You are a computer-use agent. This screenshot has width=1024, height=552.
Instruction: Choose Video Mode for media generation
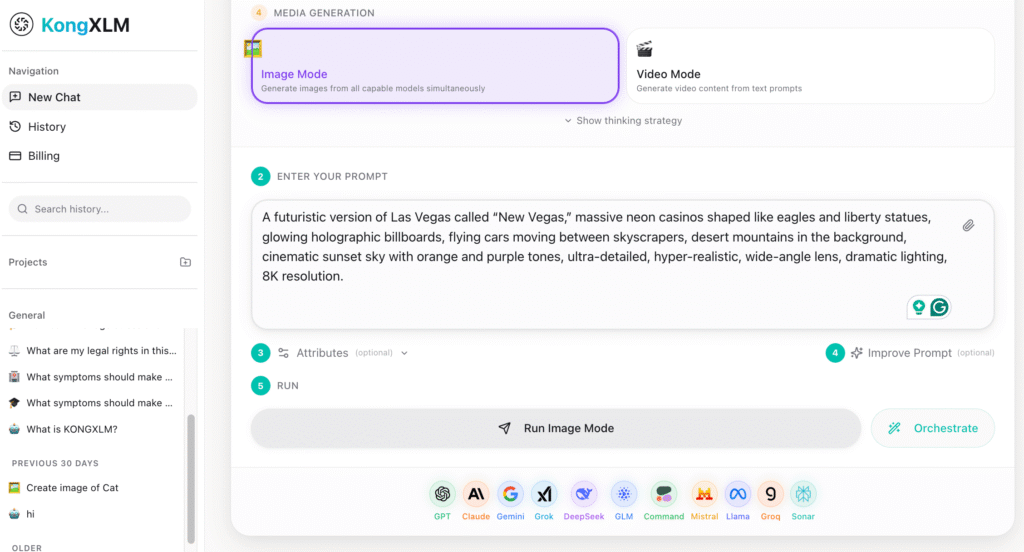point(810,66)
